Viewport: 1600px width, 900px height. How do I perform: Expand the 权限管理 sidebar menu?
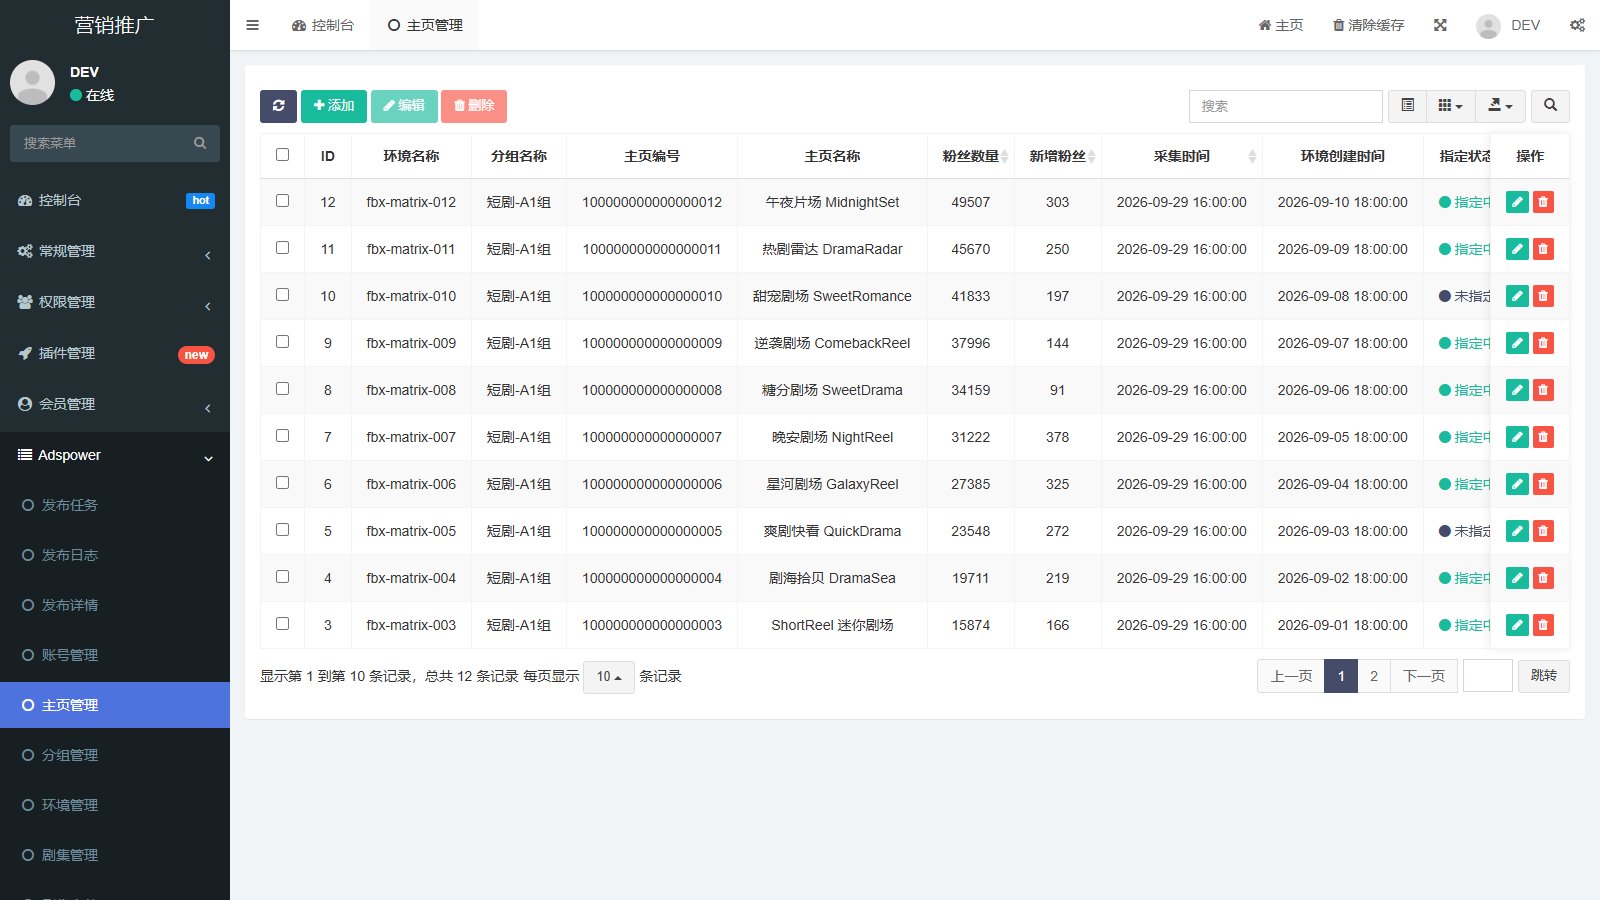(115, 302)
